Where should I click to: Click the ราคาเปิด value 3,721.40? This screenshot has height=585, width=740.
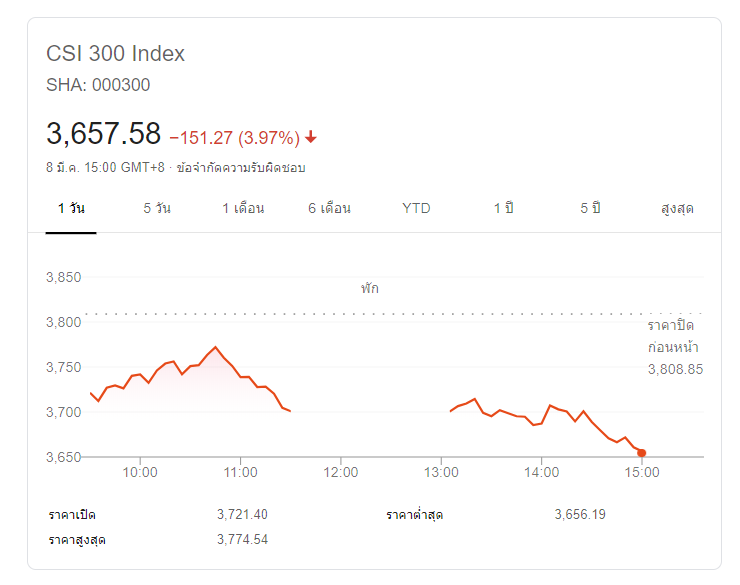pos(242,514)
